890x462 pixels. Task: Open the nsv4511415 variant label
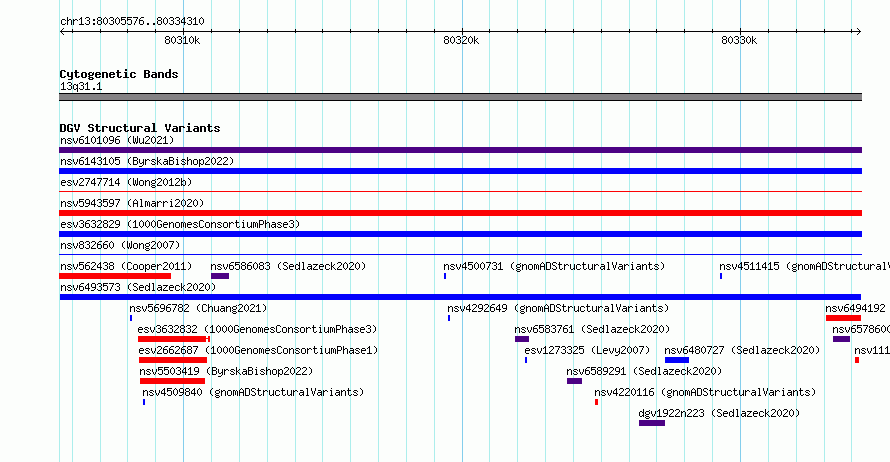click(x=804, y=266)
